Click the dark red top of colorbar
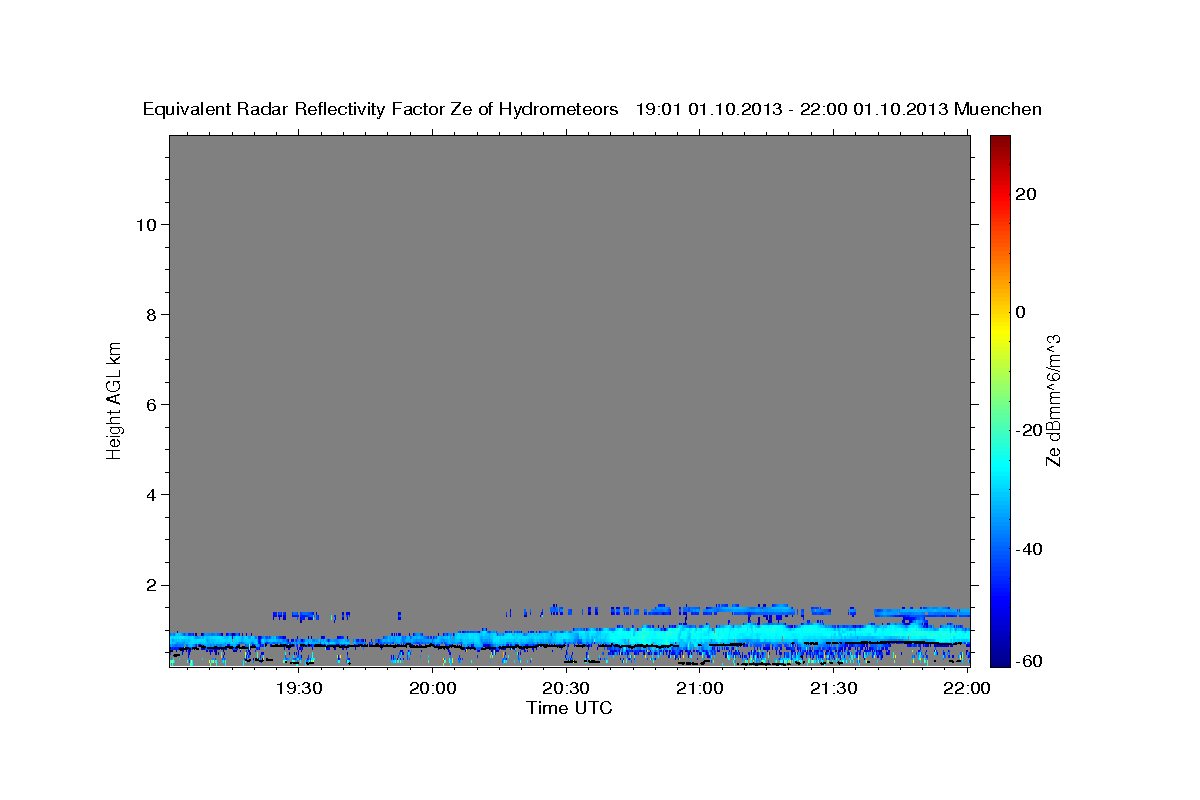The image size is (1200, 800). tap(1000, 144)
